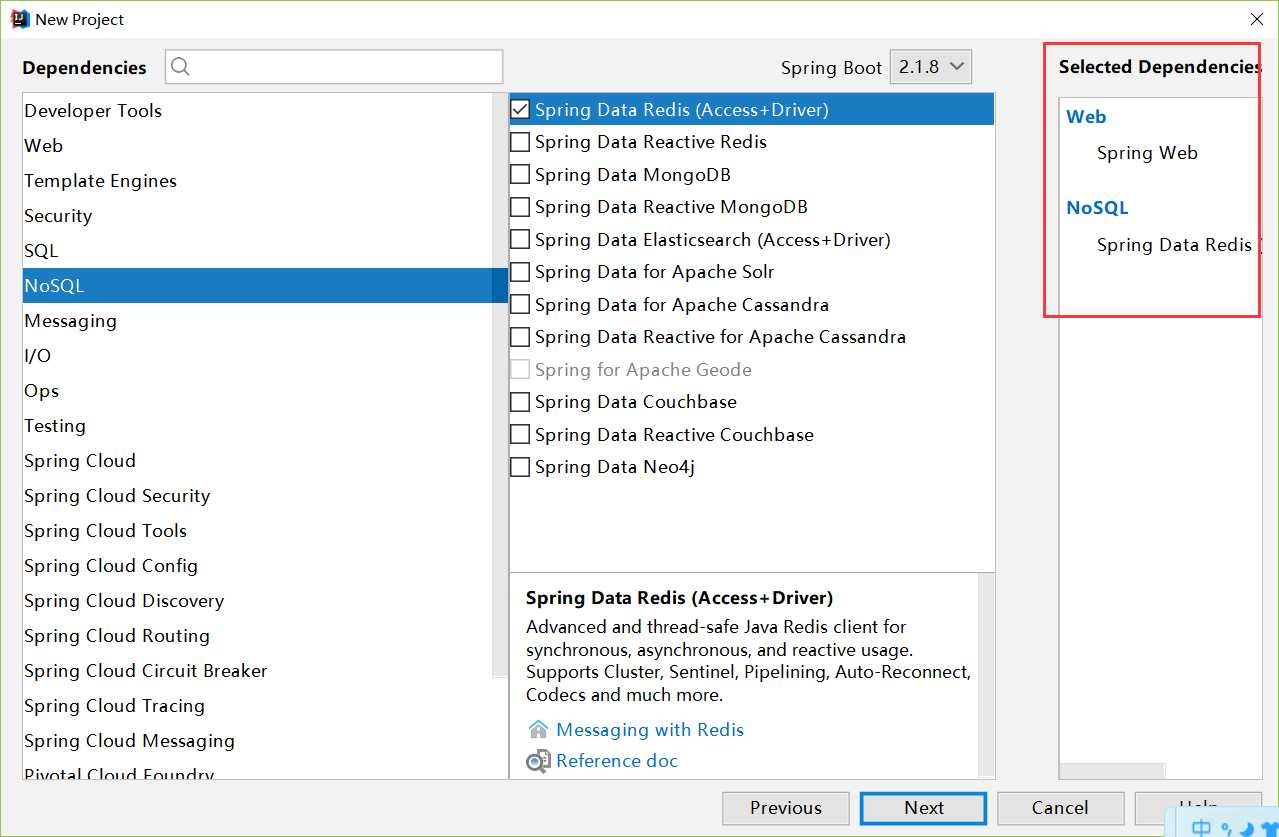This screenshot has height=837, width=1279.
Task: Click the Next button
Action: 924,808
